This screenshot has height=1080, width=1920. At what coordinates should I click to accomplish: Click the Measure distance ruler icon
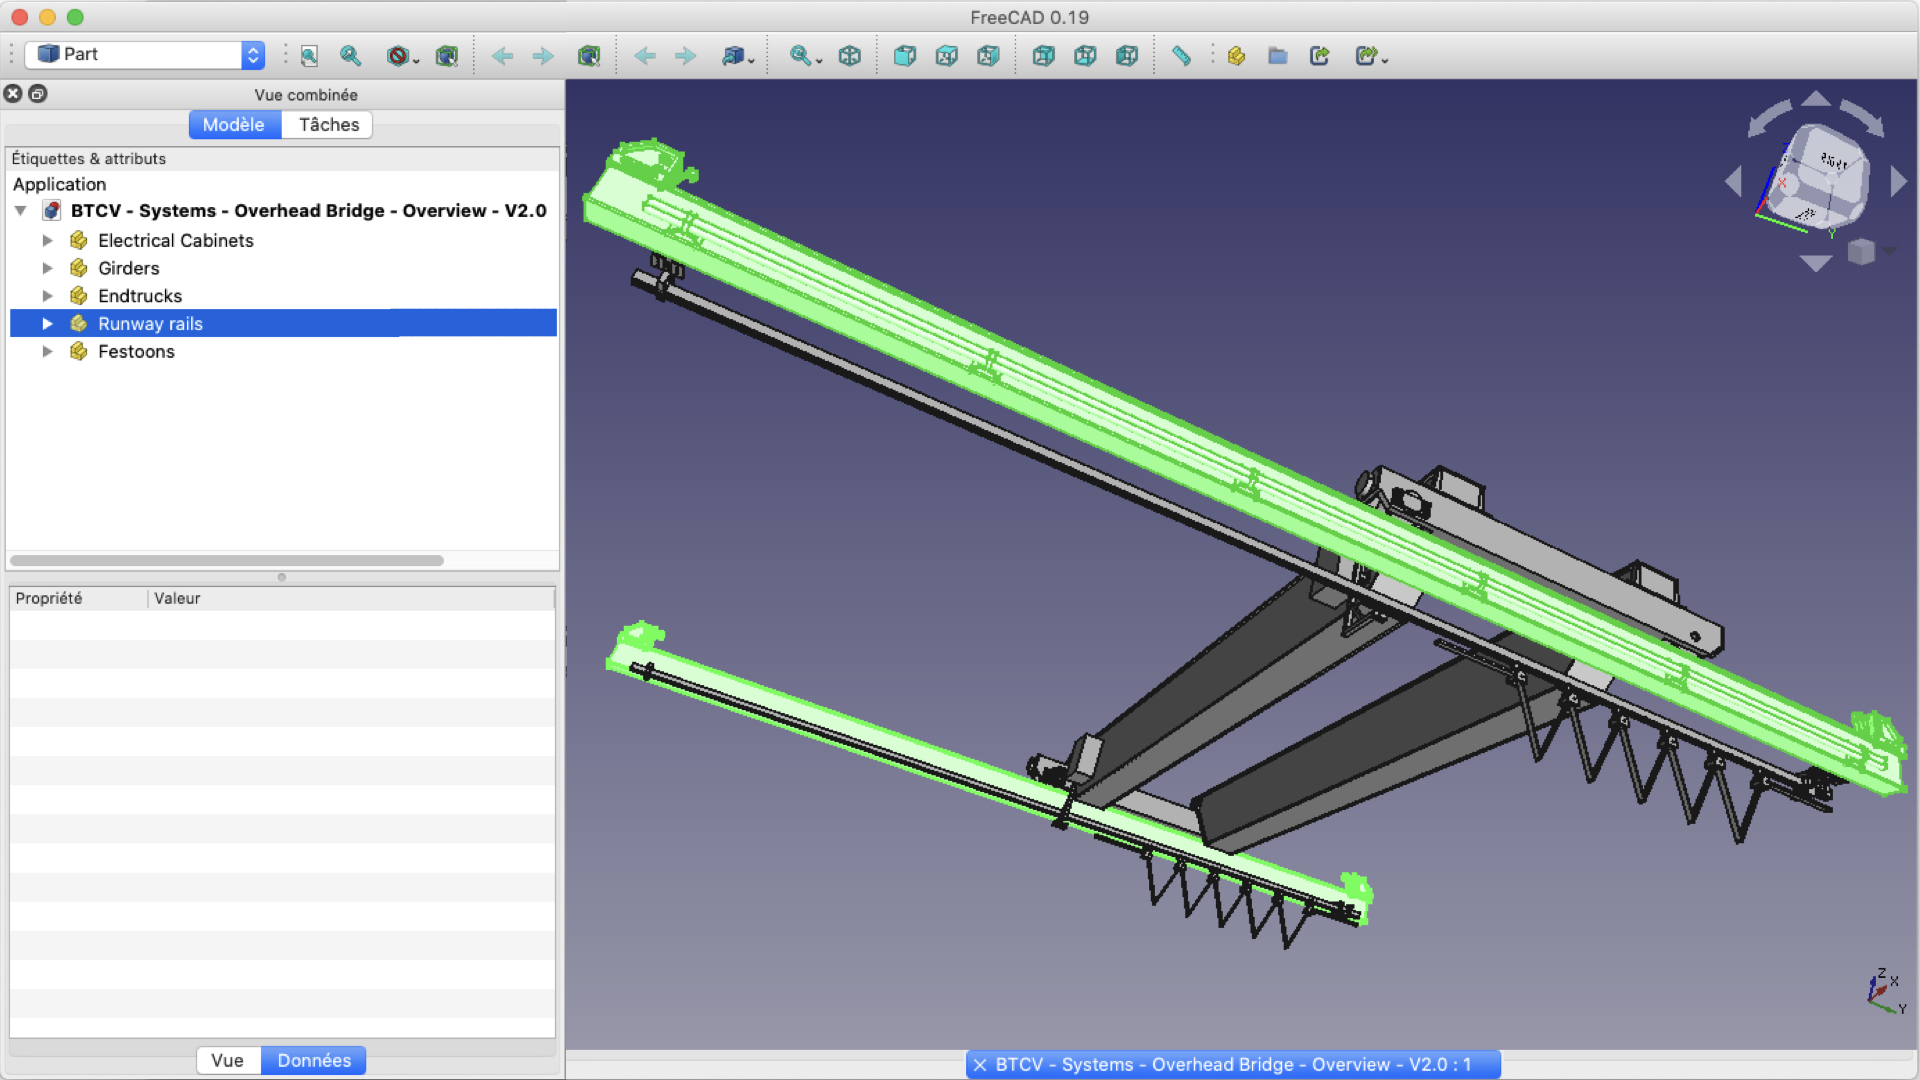click(1181, 56)
